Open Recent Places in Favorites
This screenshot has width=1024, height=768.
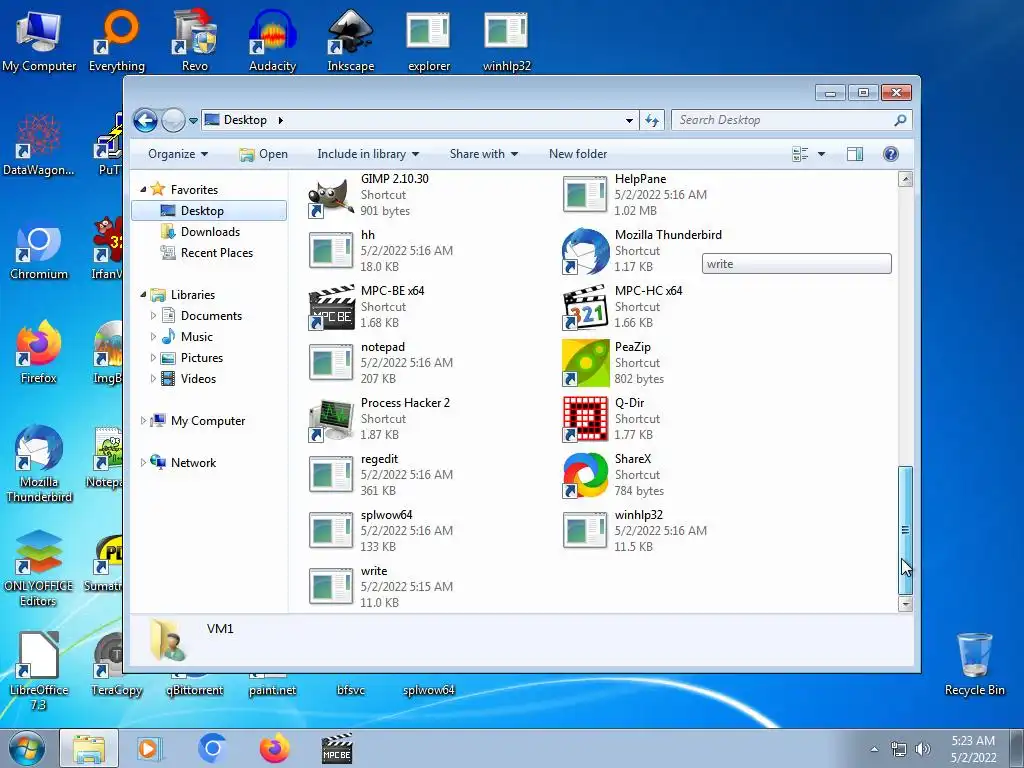pos(216,253)
